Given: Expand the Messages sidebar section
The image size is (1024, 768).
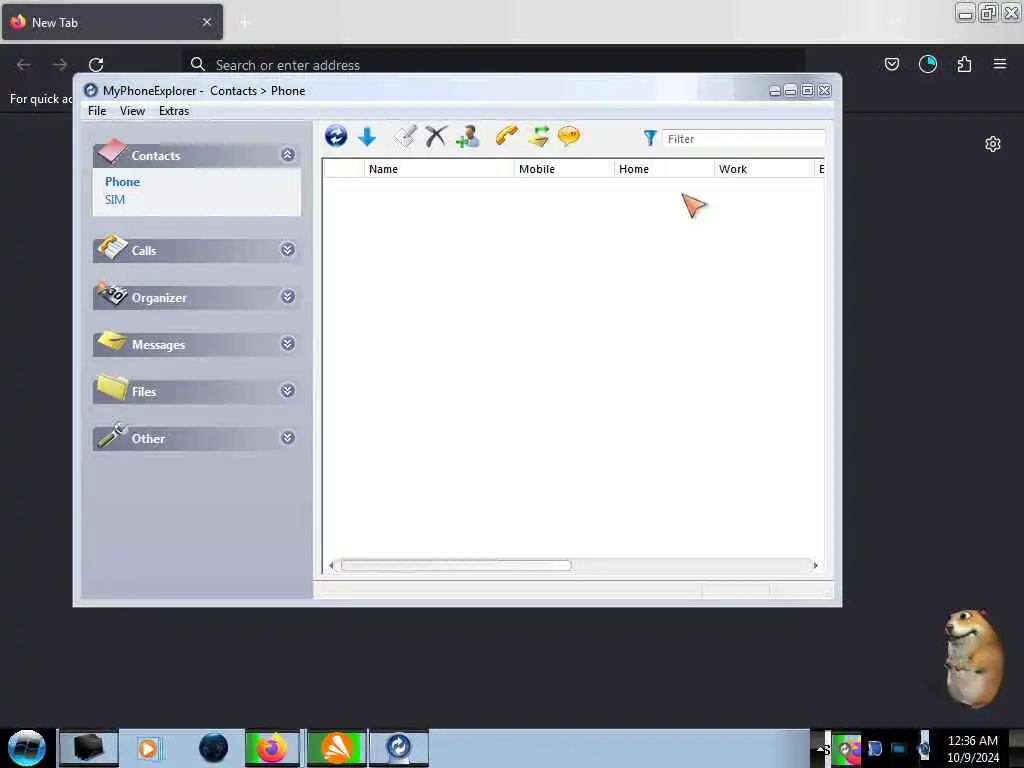Looking at the screenshot, I should coord(287,344).
